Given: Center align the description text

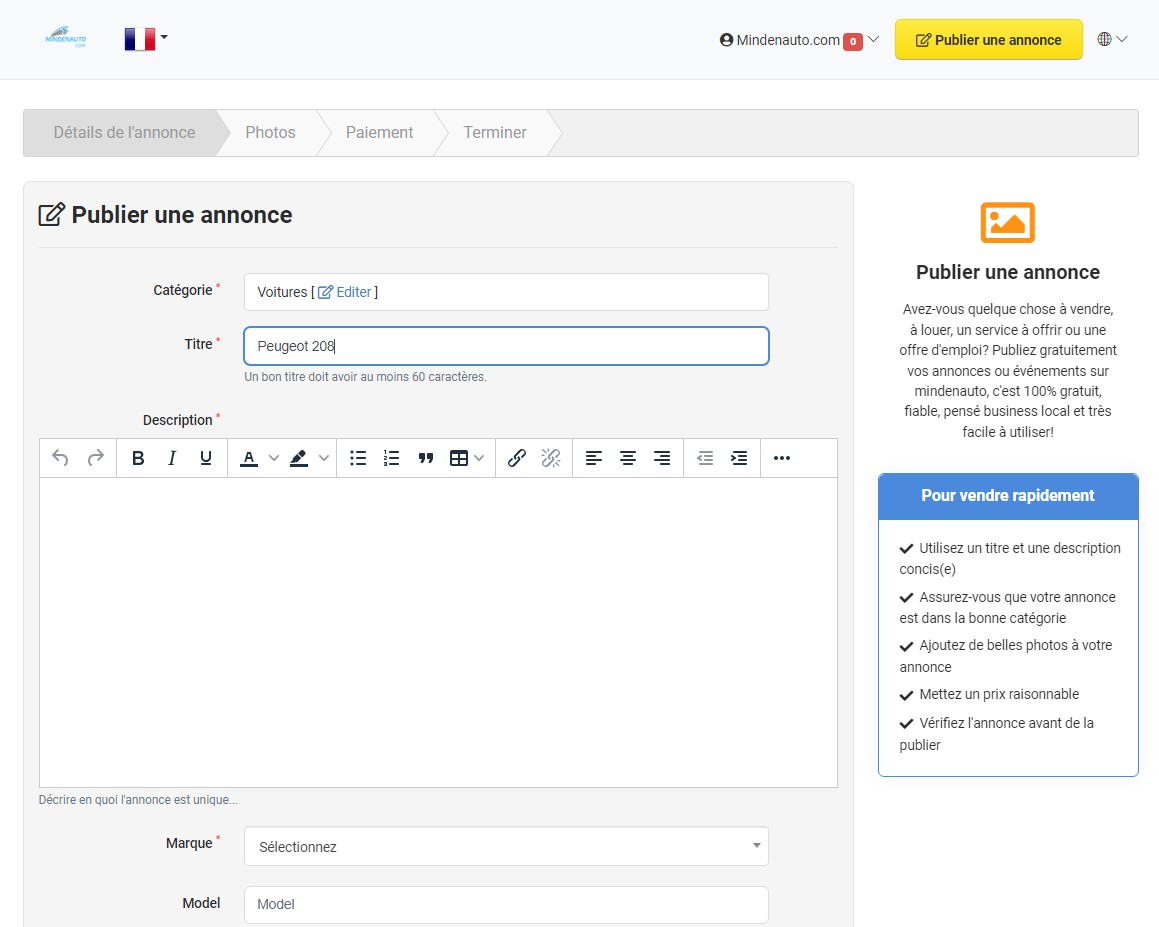Looking at the screenshot, I should 628,458.
